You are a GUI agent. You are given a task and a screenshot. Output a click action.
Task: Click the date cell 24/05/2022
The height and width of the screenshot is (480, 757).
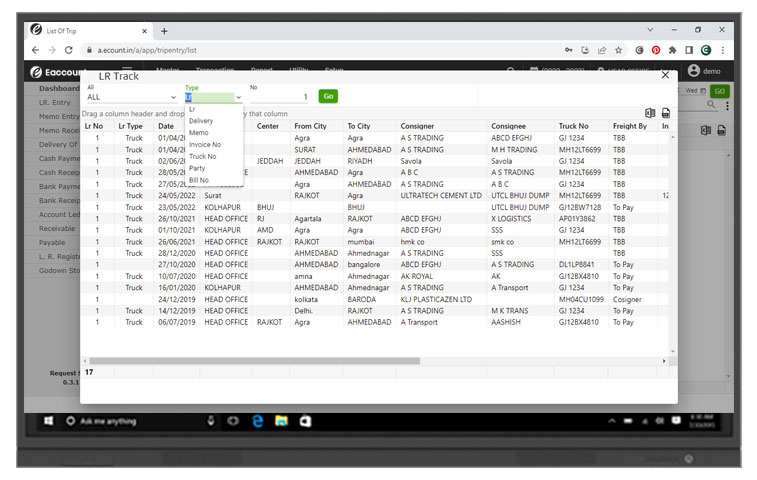pos(177,196)
